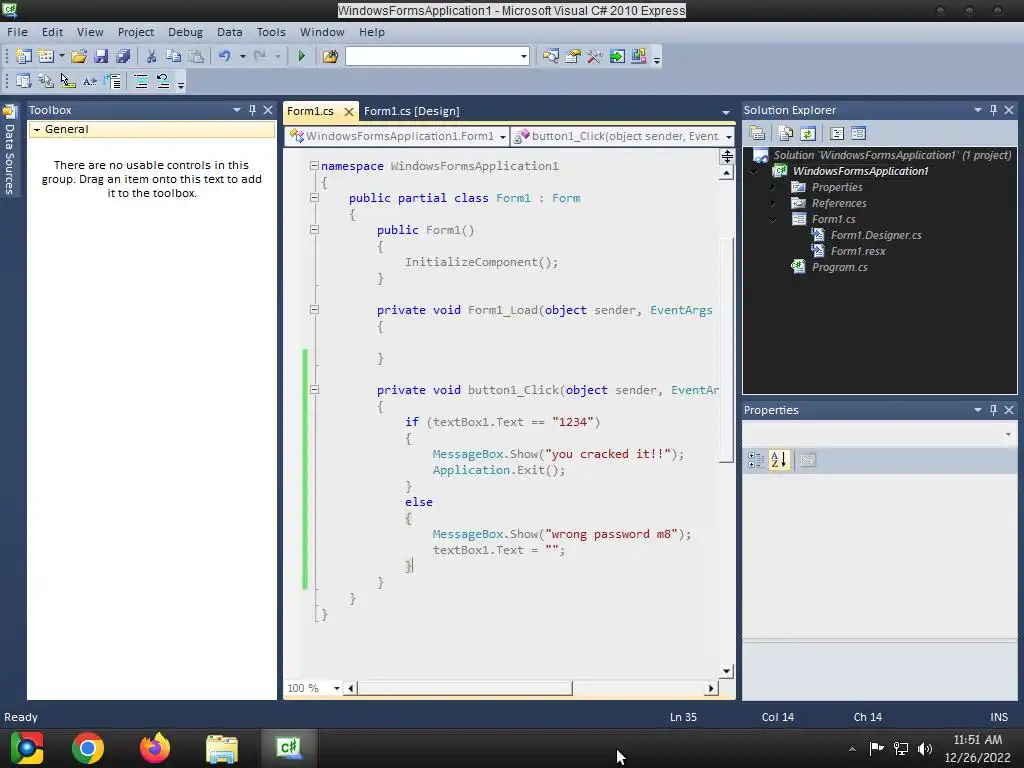Open the WindowsFormsApplication1.Form1 type dropdown
1024x768 pixels.
[502, 136]
